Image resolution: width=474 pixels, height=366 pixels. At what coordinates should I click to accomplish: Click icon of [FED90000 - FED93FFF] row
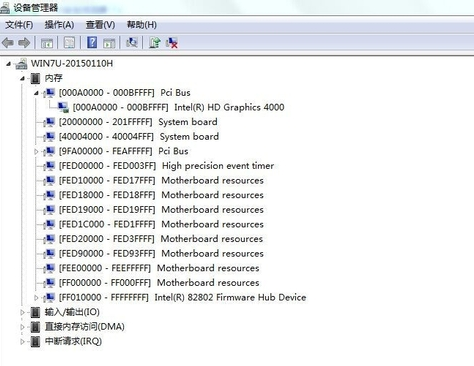49,254
